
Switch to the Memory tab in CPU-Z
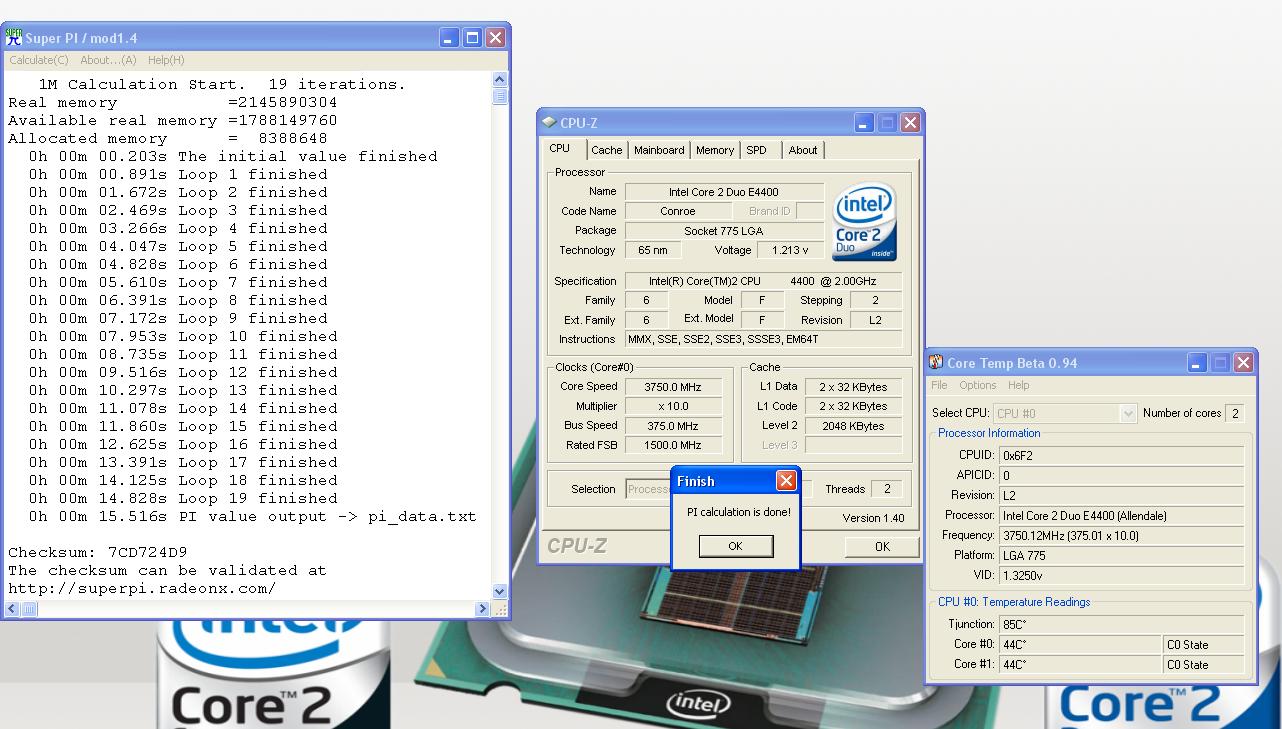(x=715, y=150)
